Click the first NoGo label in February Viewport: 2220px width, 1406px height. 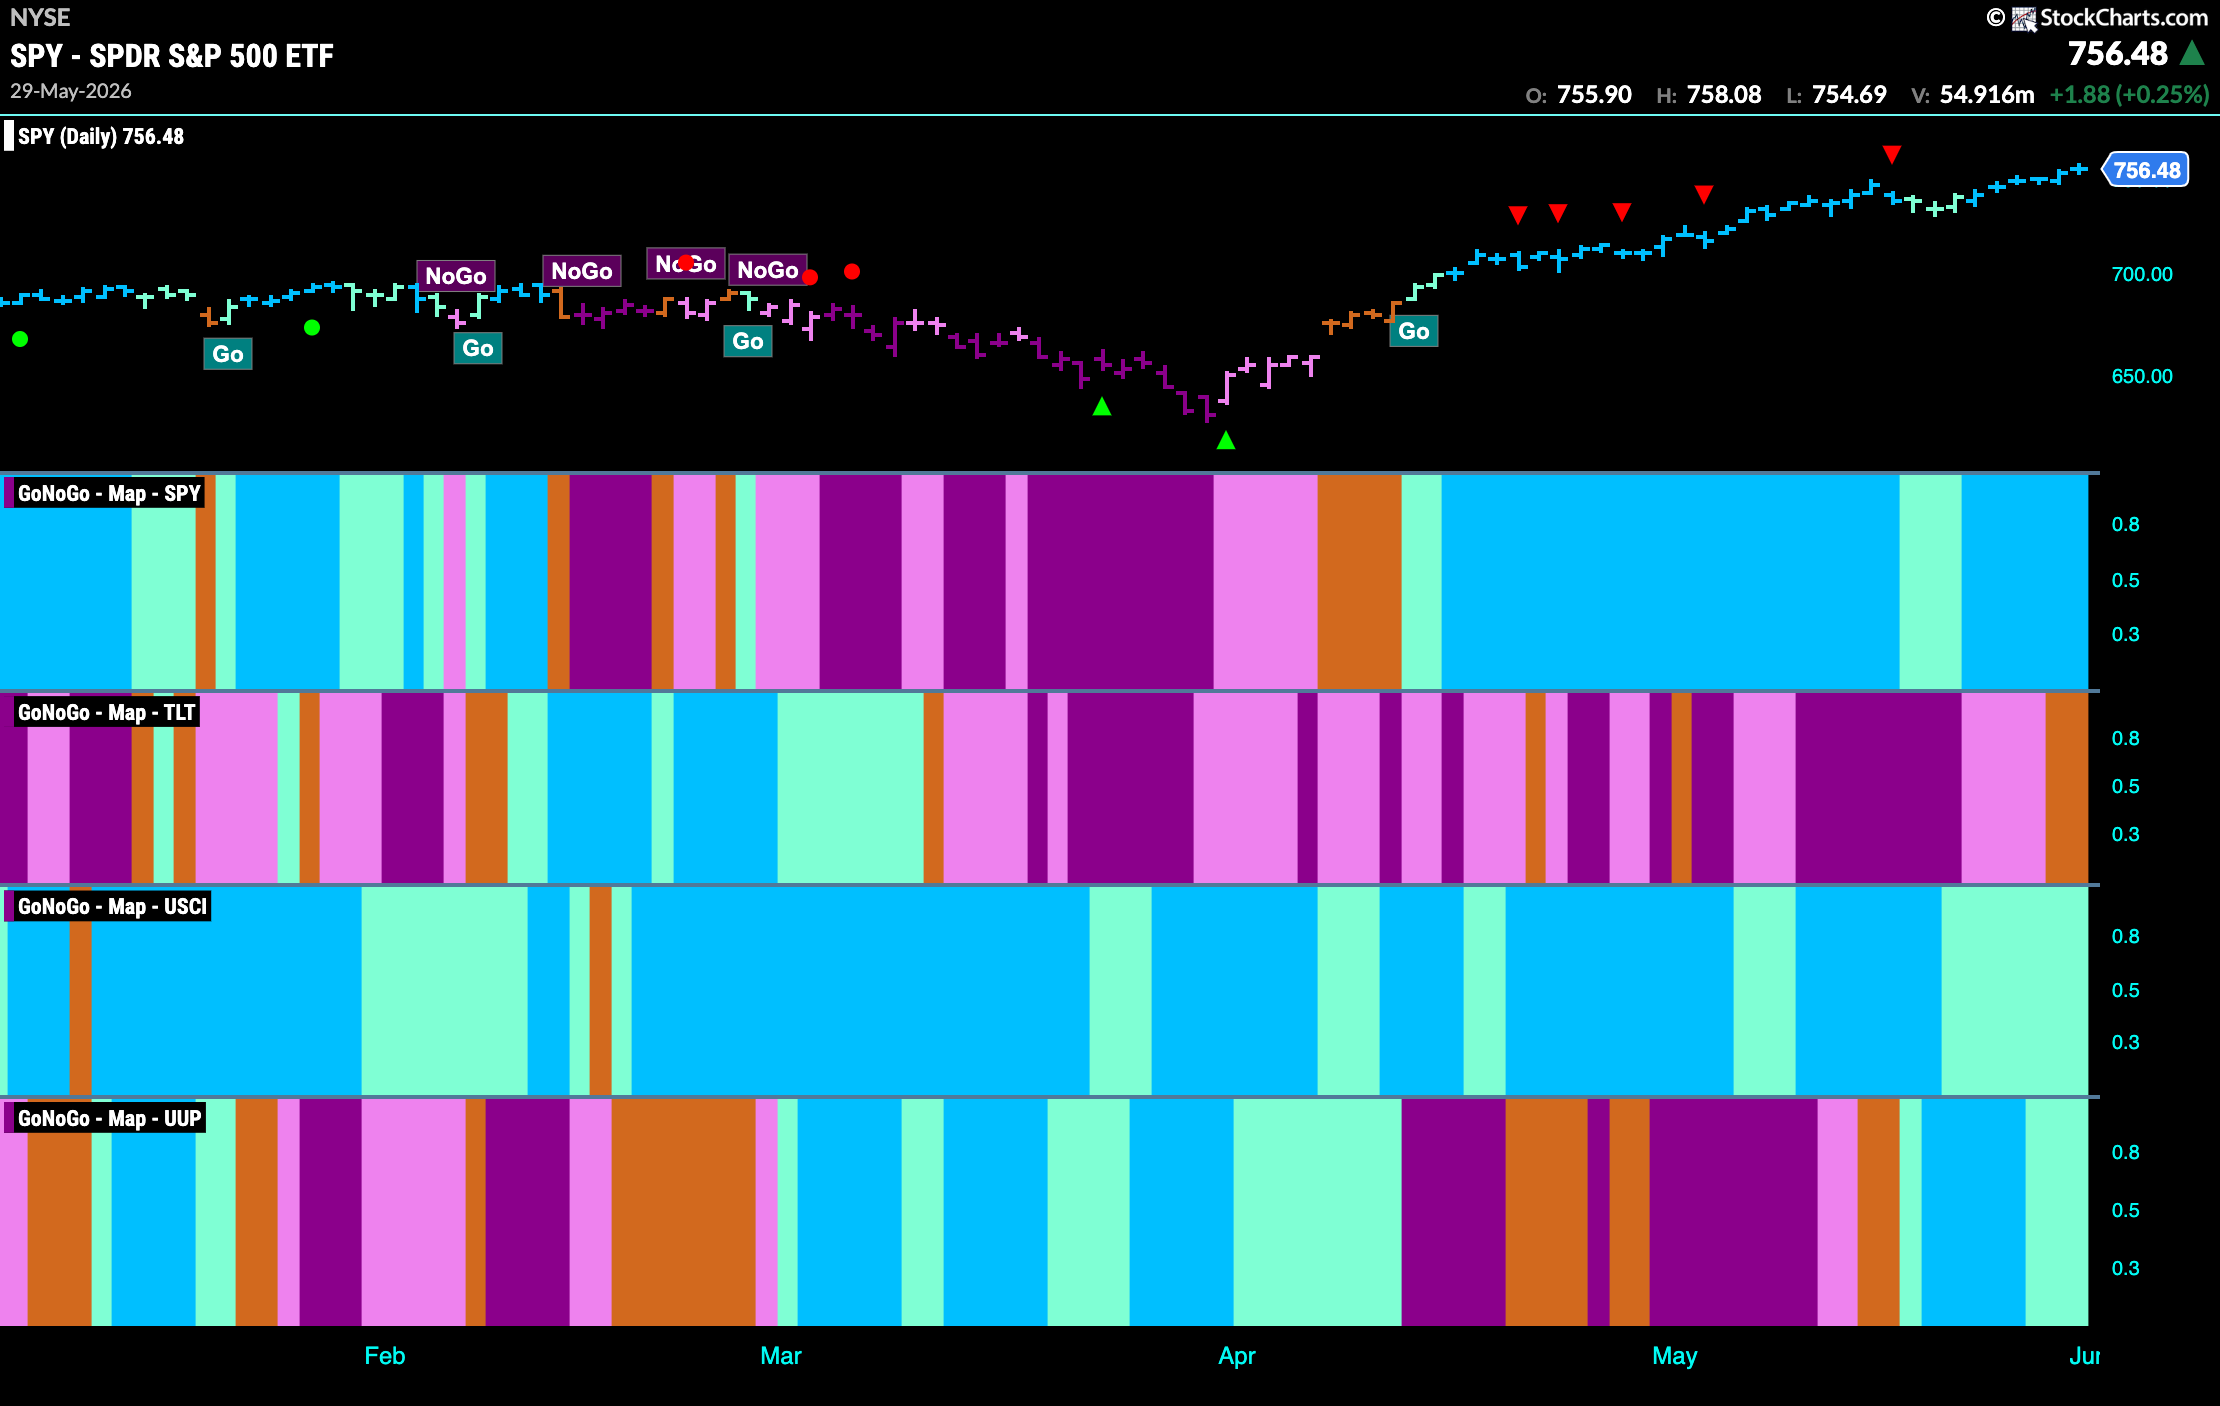pos(455,276)
